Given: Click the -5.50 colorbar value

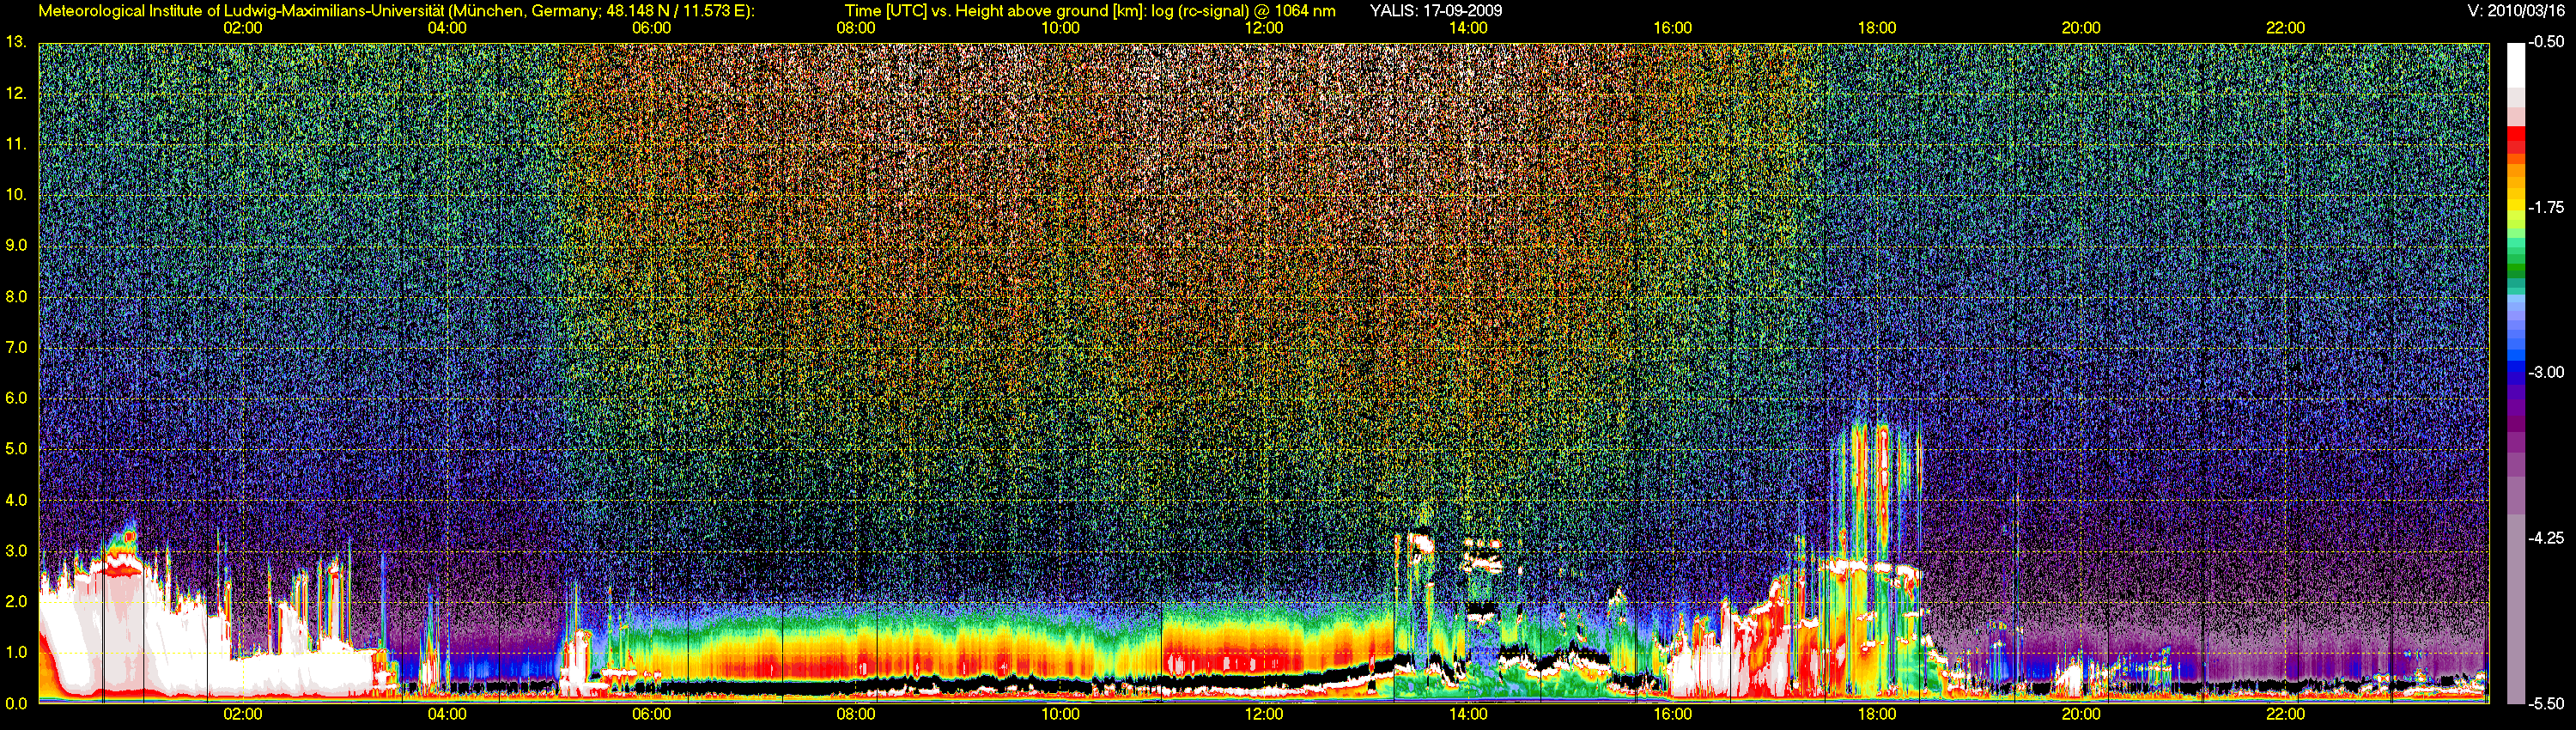Looking at the screenshot, I should tap(2546, 703).
